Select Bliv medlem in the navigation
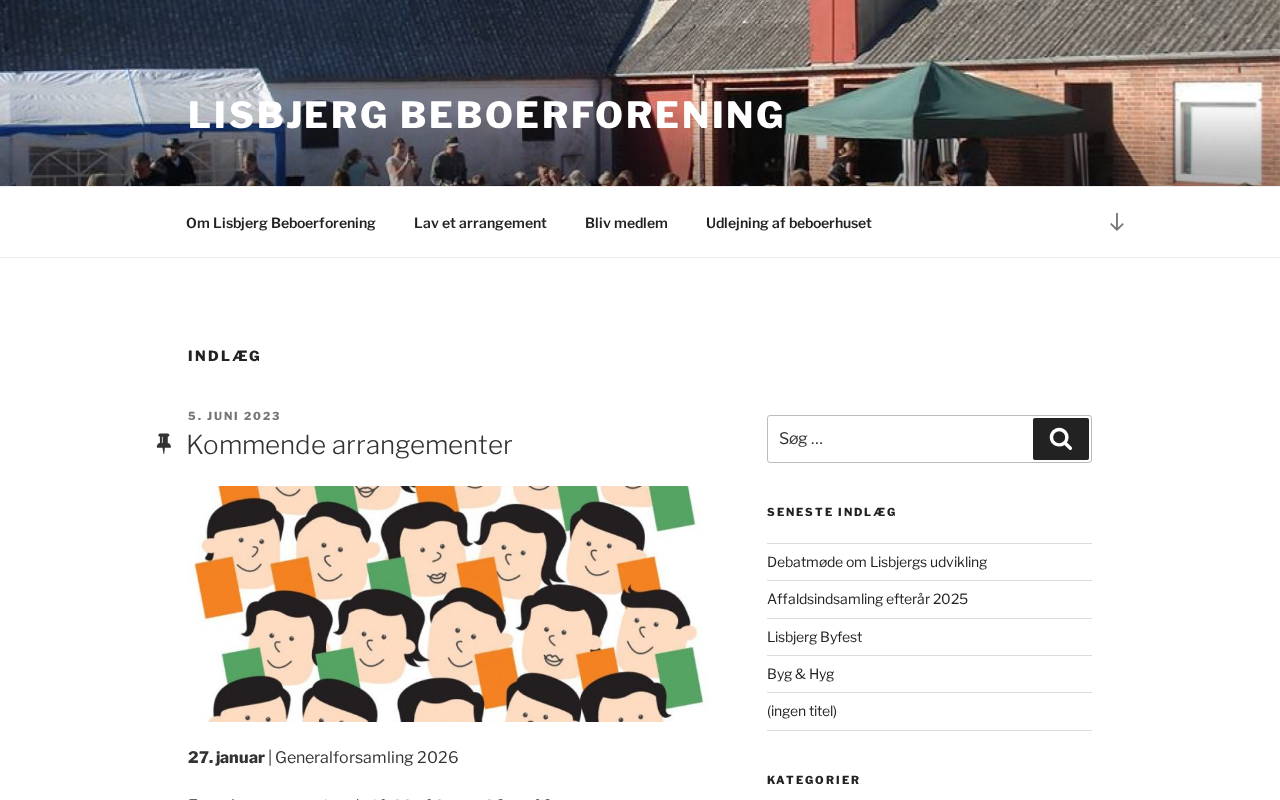Screen dimensions: 1280x800 click(626, 223)
